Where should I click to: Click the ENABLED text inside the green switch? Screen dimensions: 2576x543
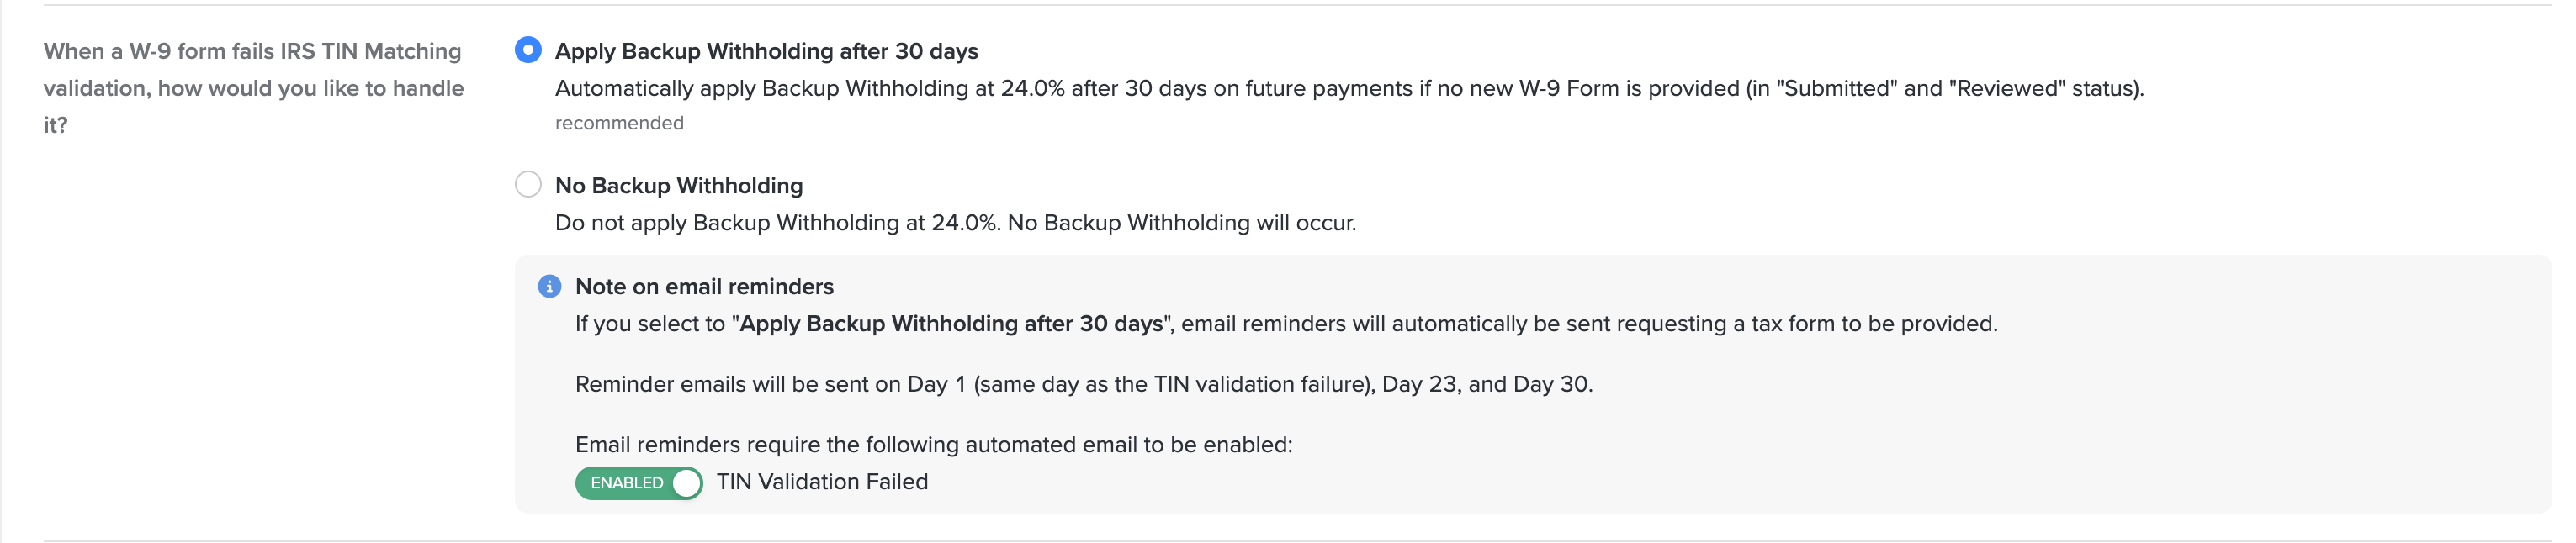626,483
